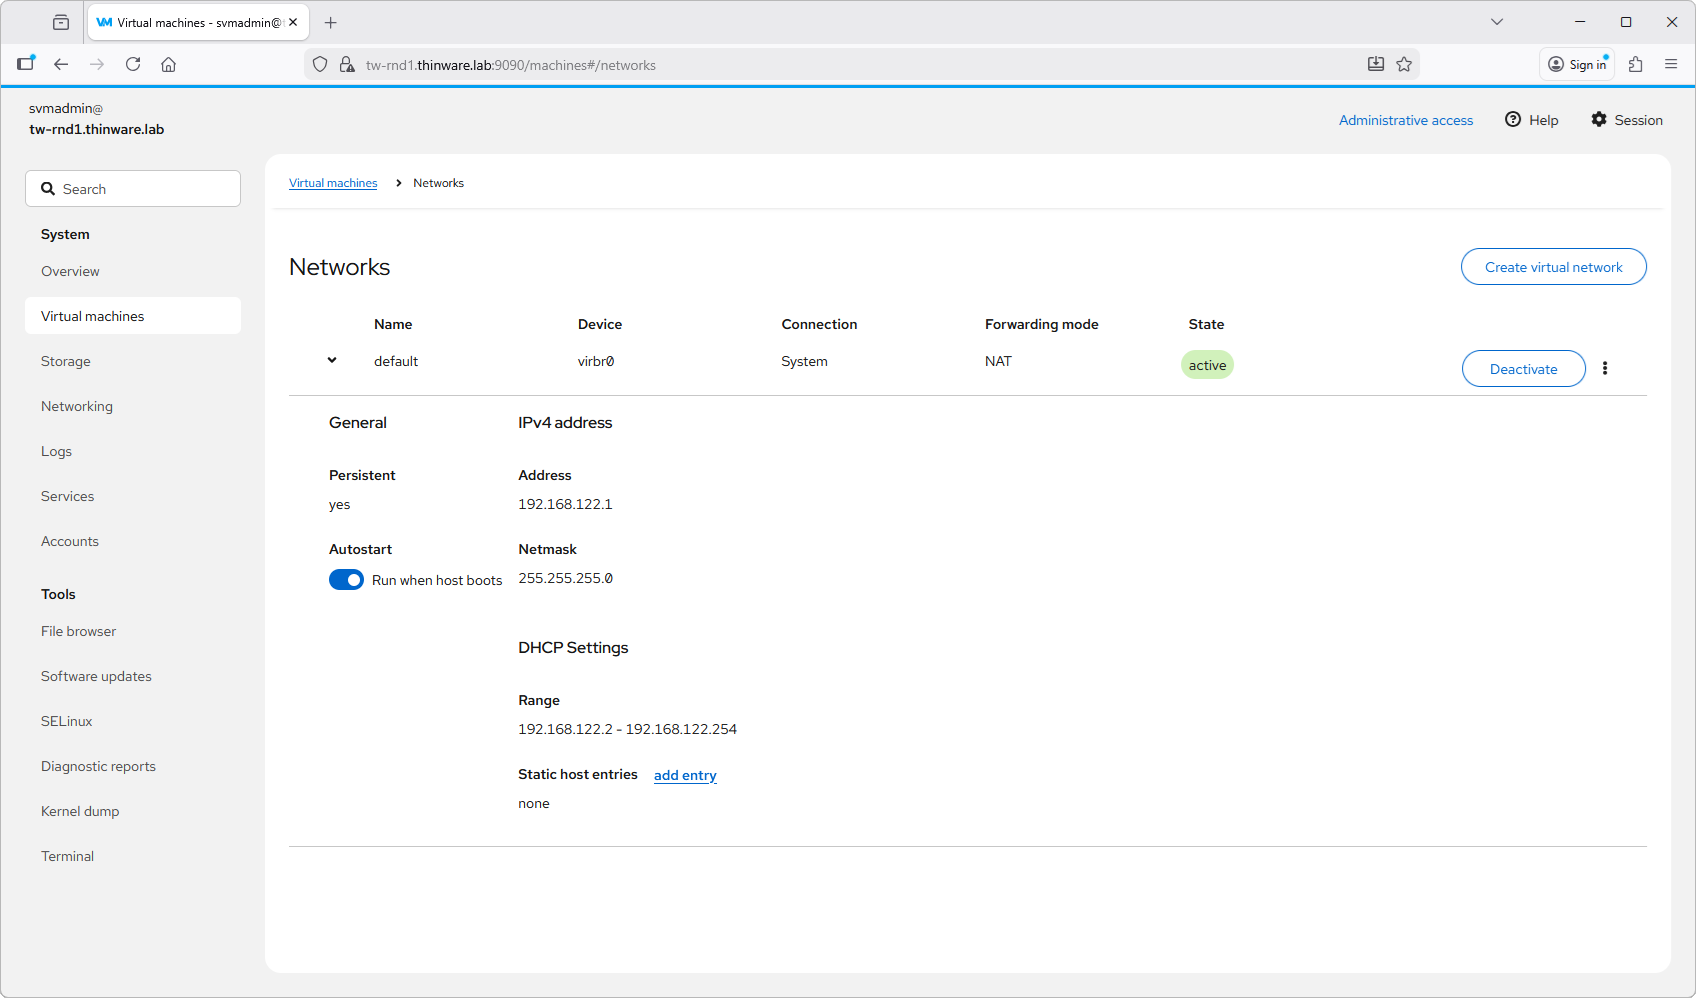The height and width of the screenshot is (998, 1696).
Task: Open Terminal in the sidebar
Action: [133, 856]
